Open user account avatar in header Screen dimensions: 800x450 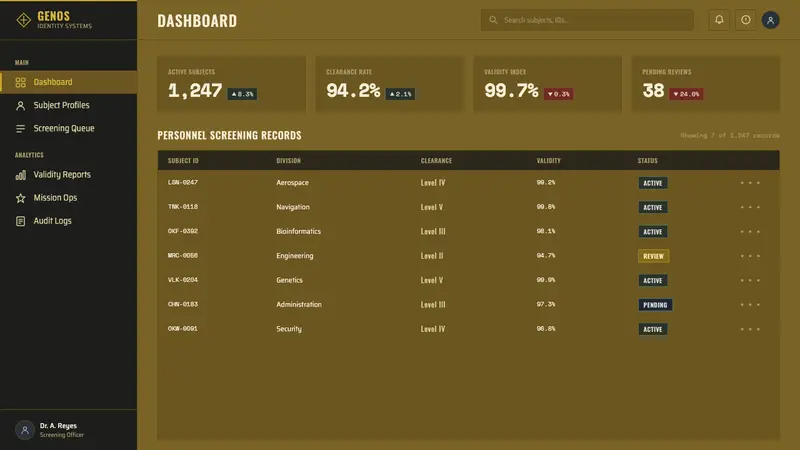click(770, 20)
